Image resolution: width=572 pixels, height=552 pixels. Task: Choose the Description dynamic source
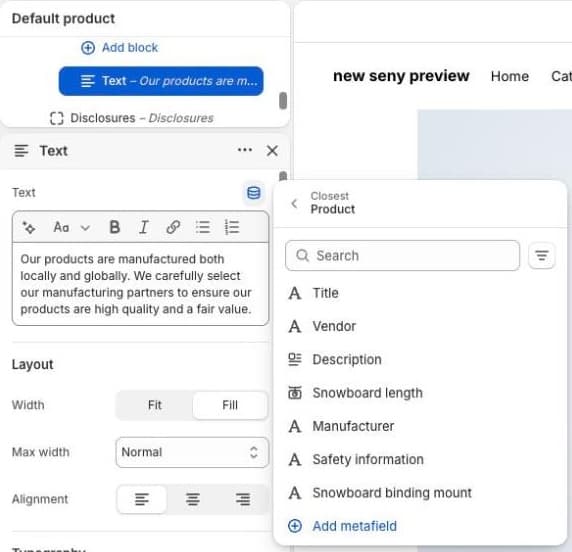pos(420,360)
